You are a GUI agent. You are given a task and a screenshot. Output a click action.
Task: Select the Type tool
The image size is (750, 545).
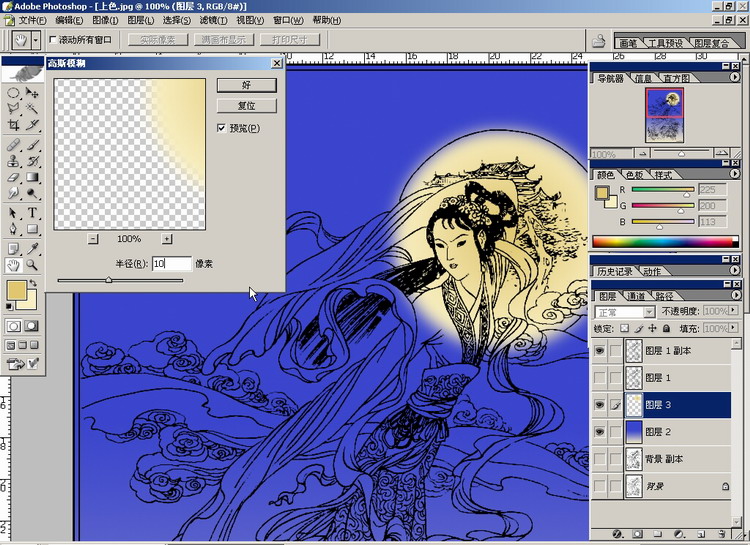pyautogui.click(x=32, y=213)
